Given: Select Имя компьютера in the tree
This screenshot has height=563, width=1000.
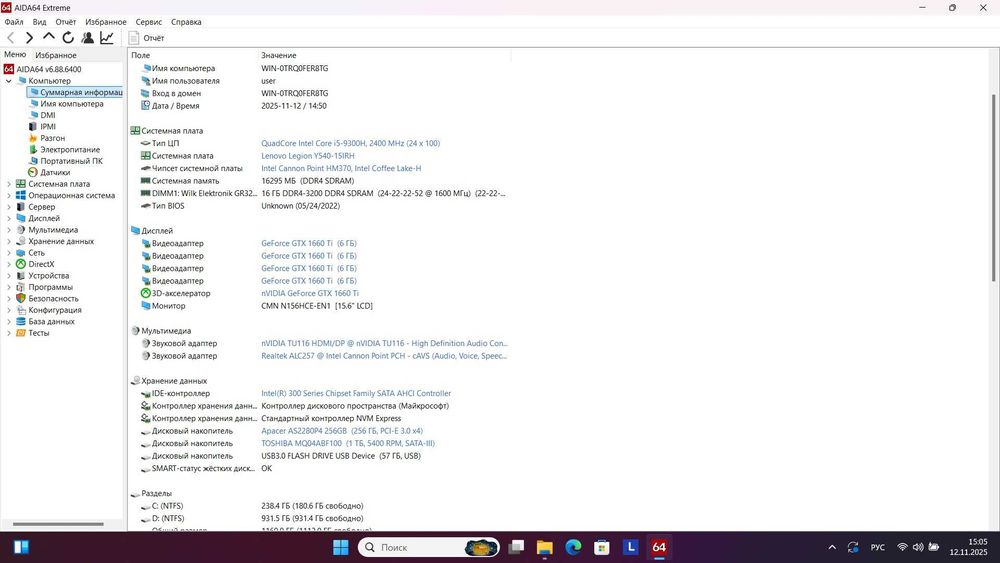Looking at the screenshot, I should point(71,104).
